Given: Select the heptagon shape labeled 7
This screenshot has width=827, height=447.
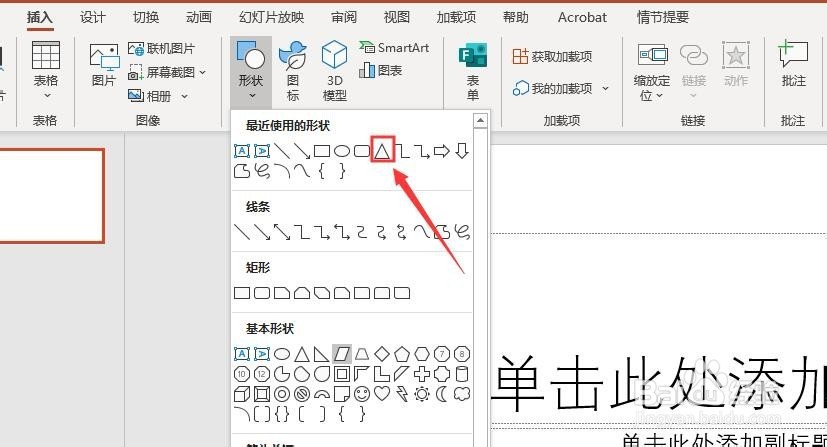Looking at the screenshot, I should coord(442,354).
